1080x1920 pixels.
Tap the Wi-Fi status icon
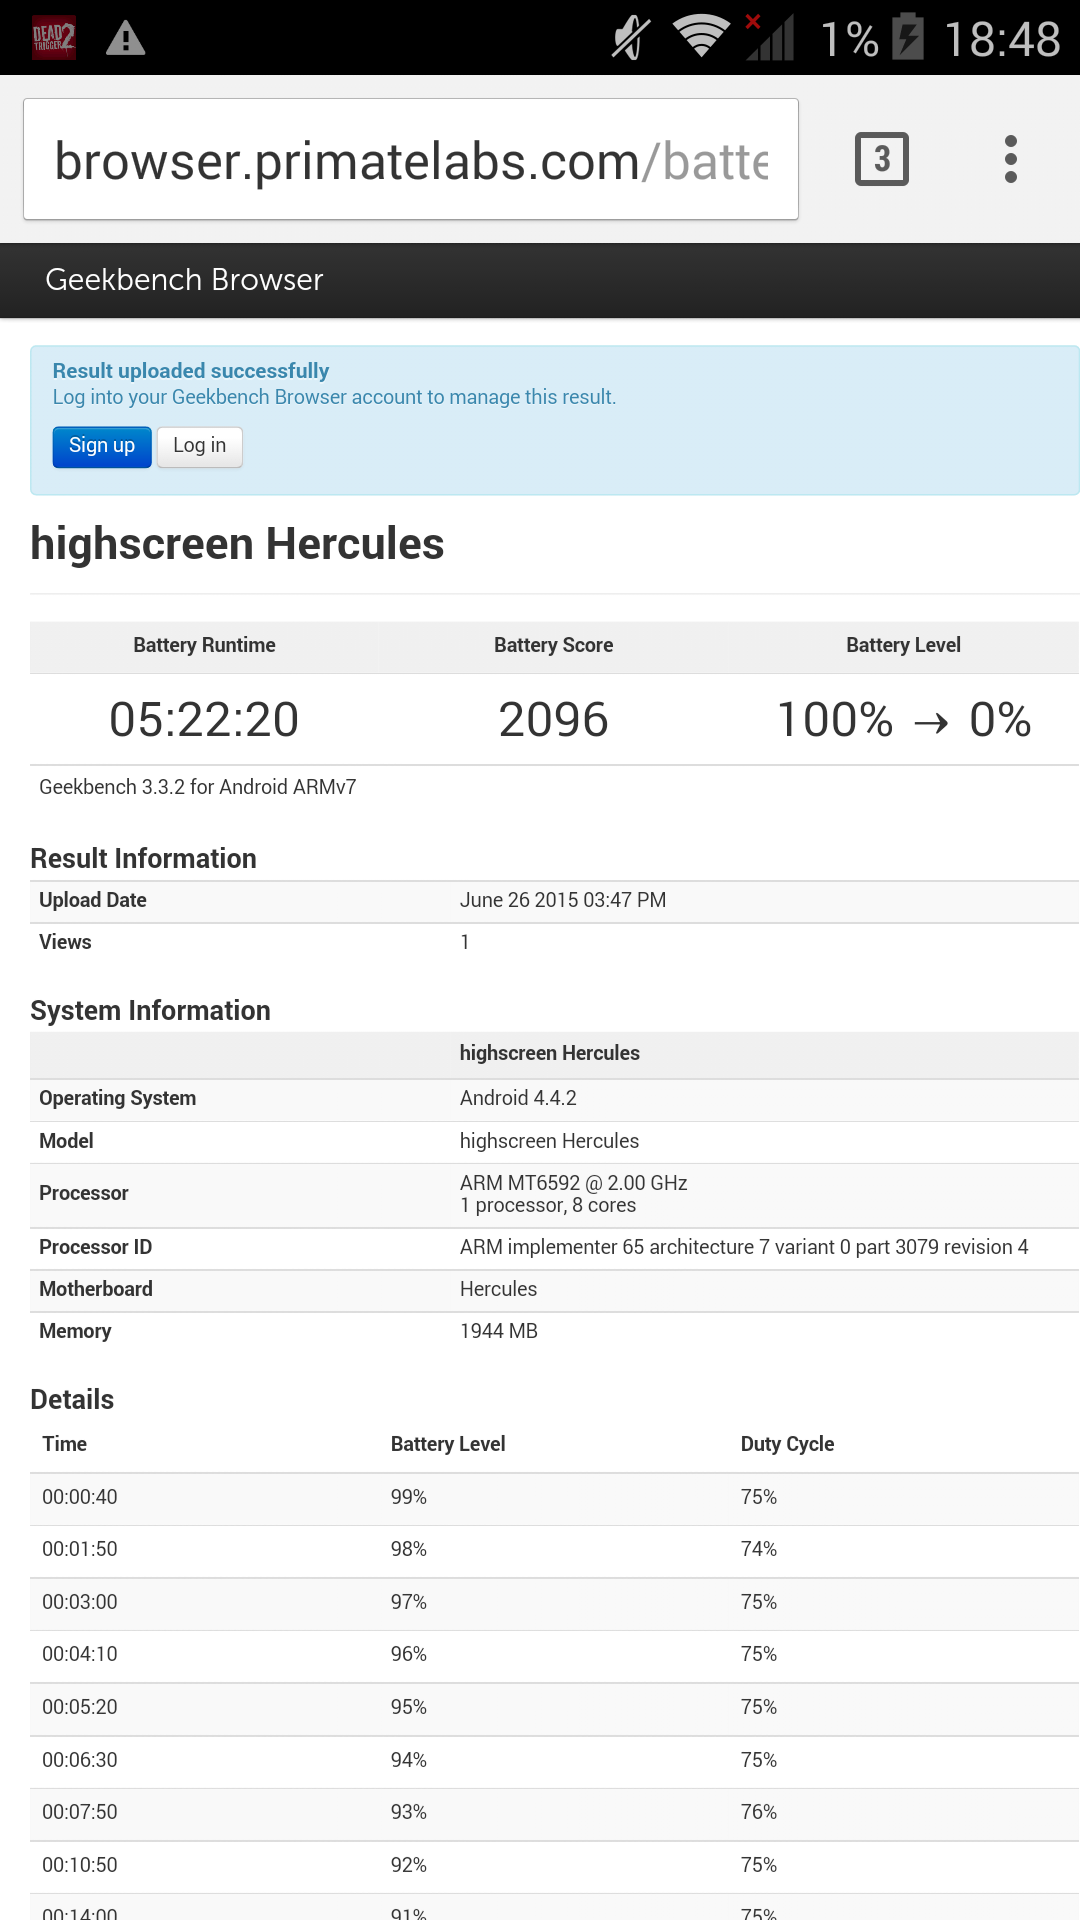[702, 37]
